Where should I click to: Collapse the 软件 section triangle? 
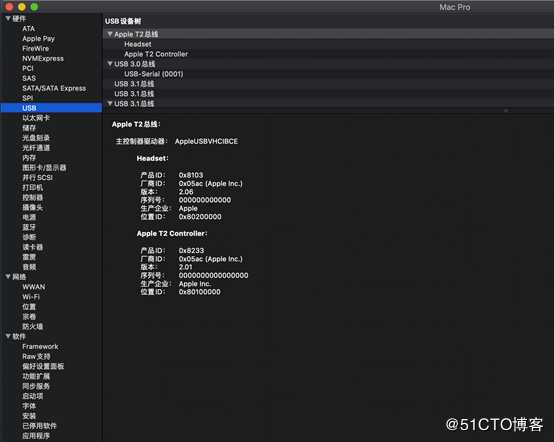click(x=8, y=336)
